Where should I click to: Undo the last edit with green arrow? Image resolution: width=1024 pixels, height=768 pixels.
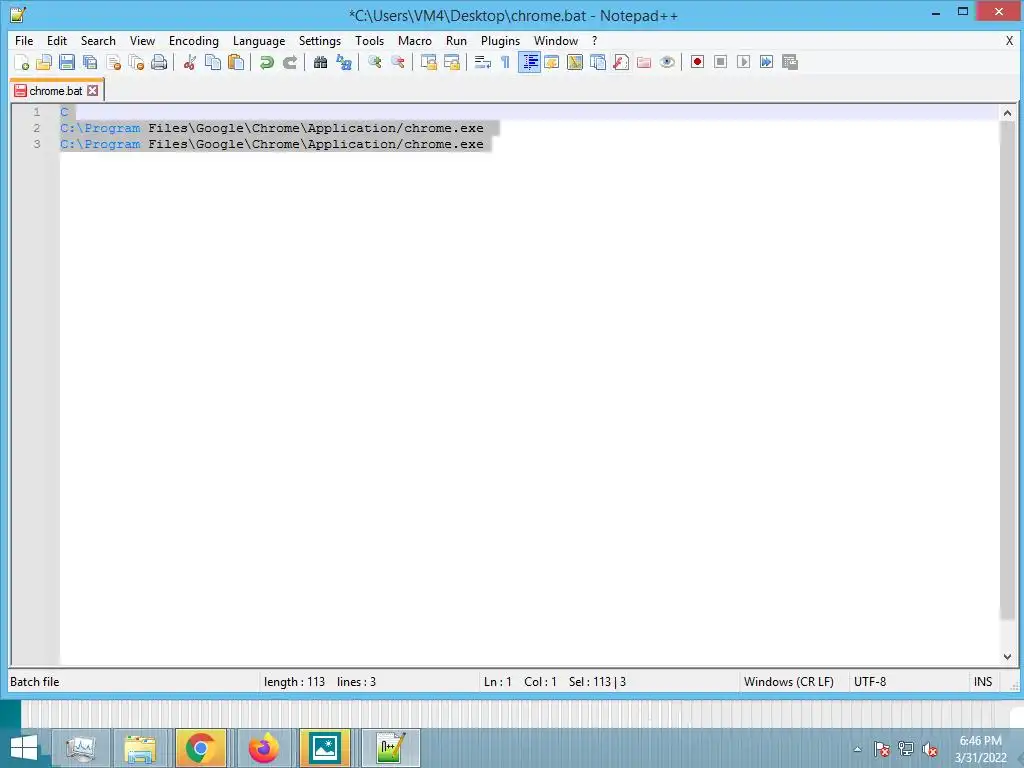266,62
